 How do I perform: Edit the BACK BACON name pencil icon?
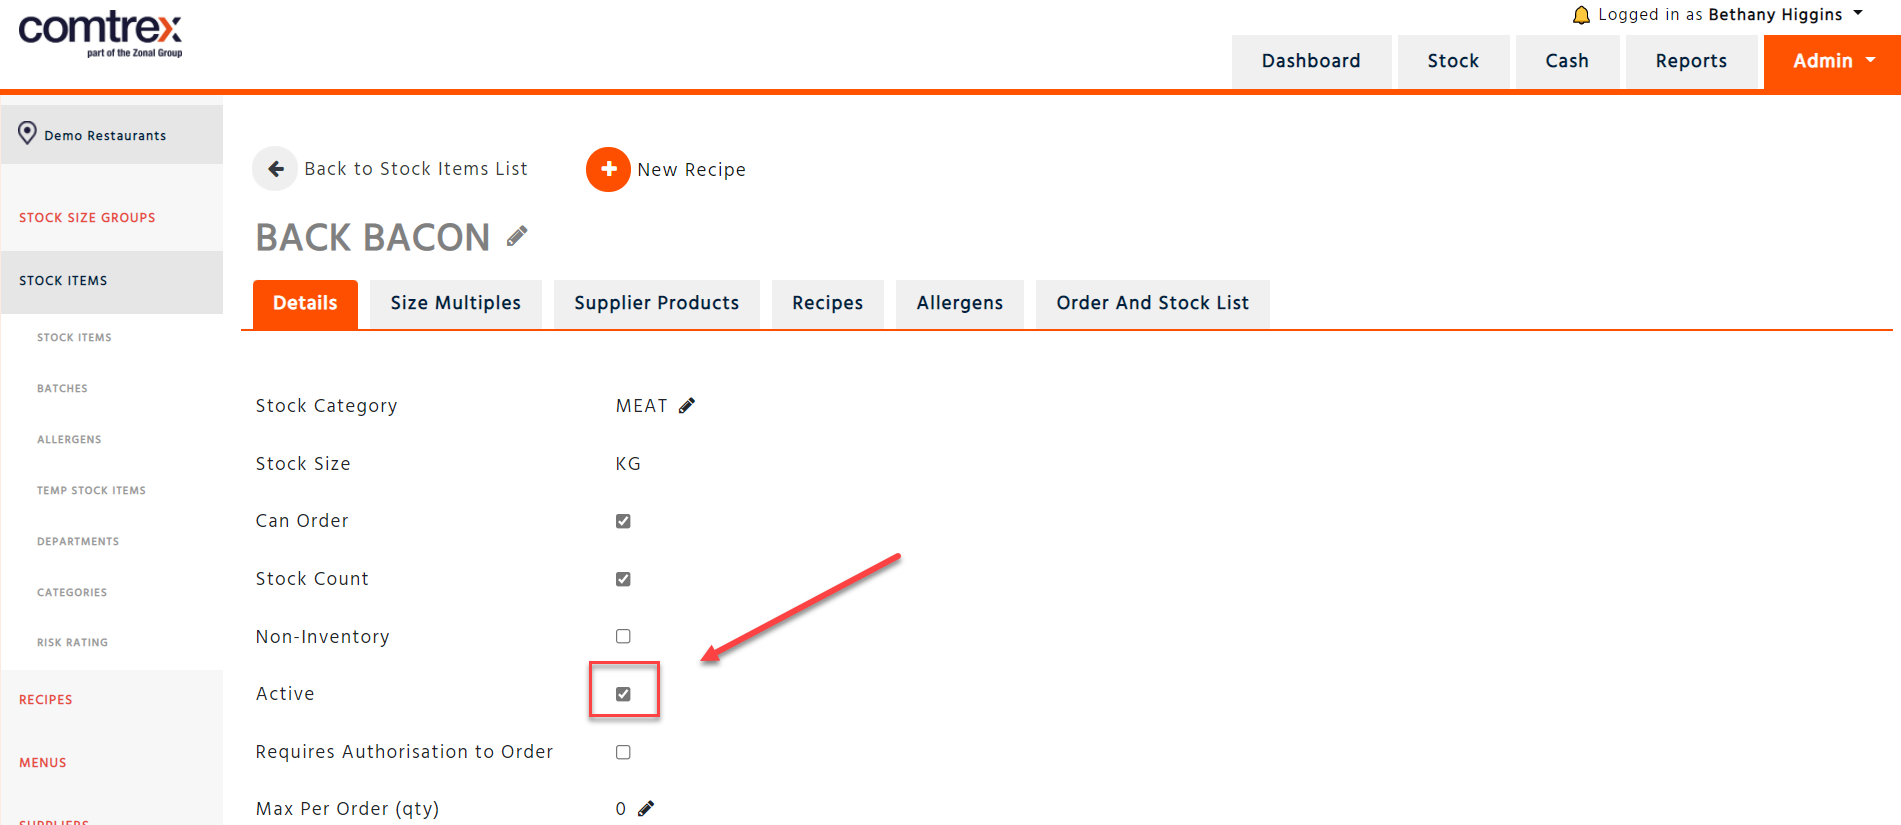pyautogui.click(x=517, y=237)
